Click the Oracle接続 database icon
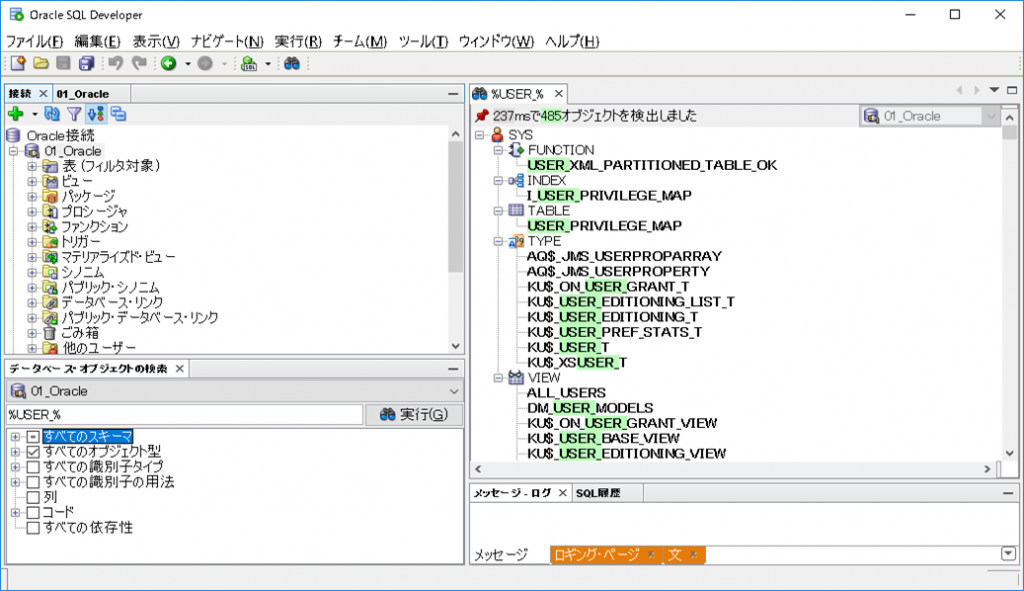This screenshot has width=1024, height=591. (x=13, y=136)
